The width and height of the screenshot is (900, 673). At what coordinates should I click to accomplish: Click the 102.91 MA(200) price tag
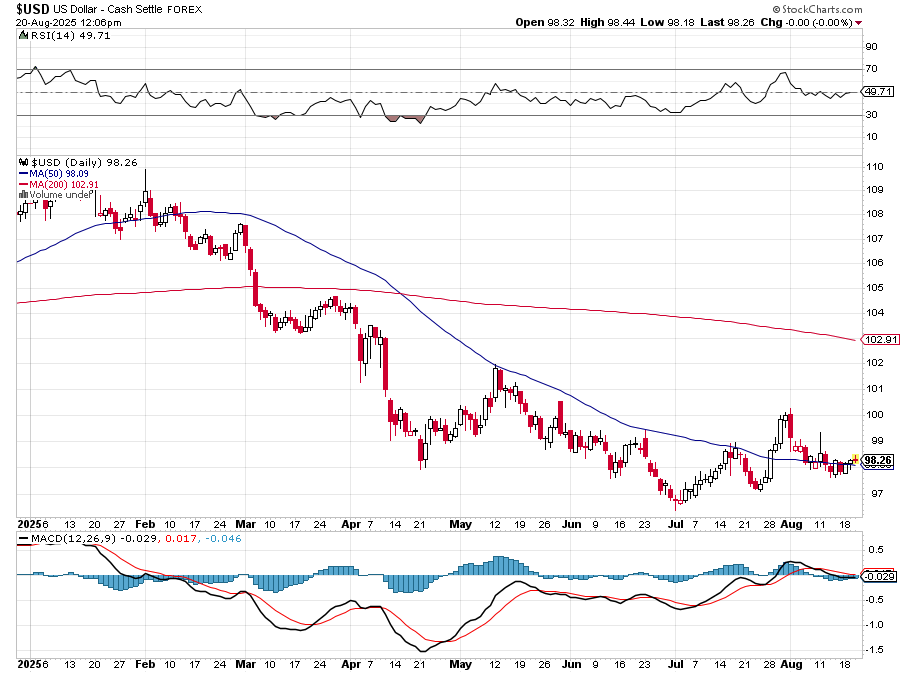coord(878,340)
